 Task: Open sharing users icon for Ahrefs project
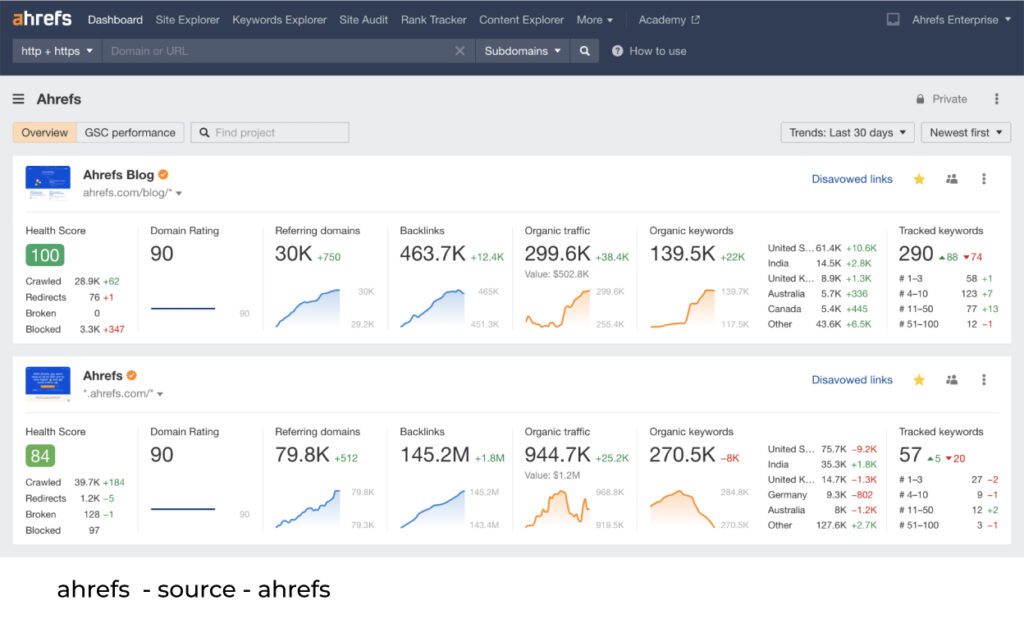[952, 380]
